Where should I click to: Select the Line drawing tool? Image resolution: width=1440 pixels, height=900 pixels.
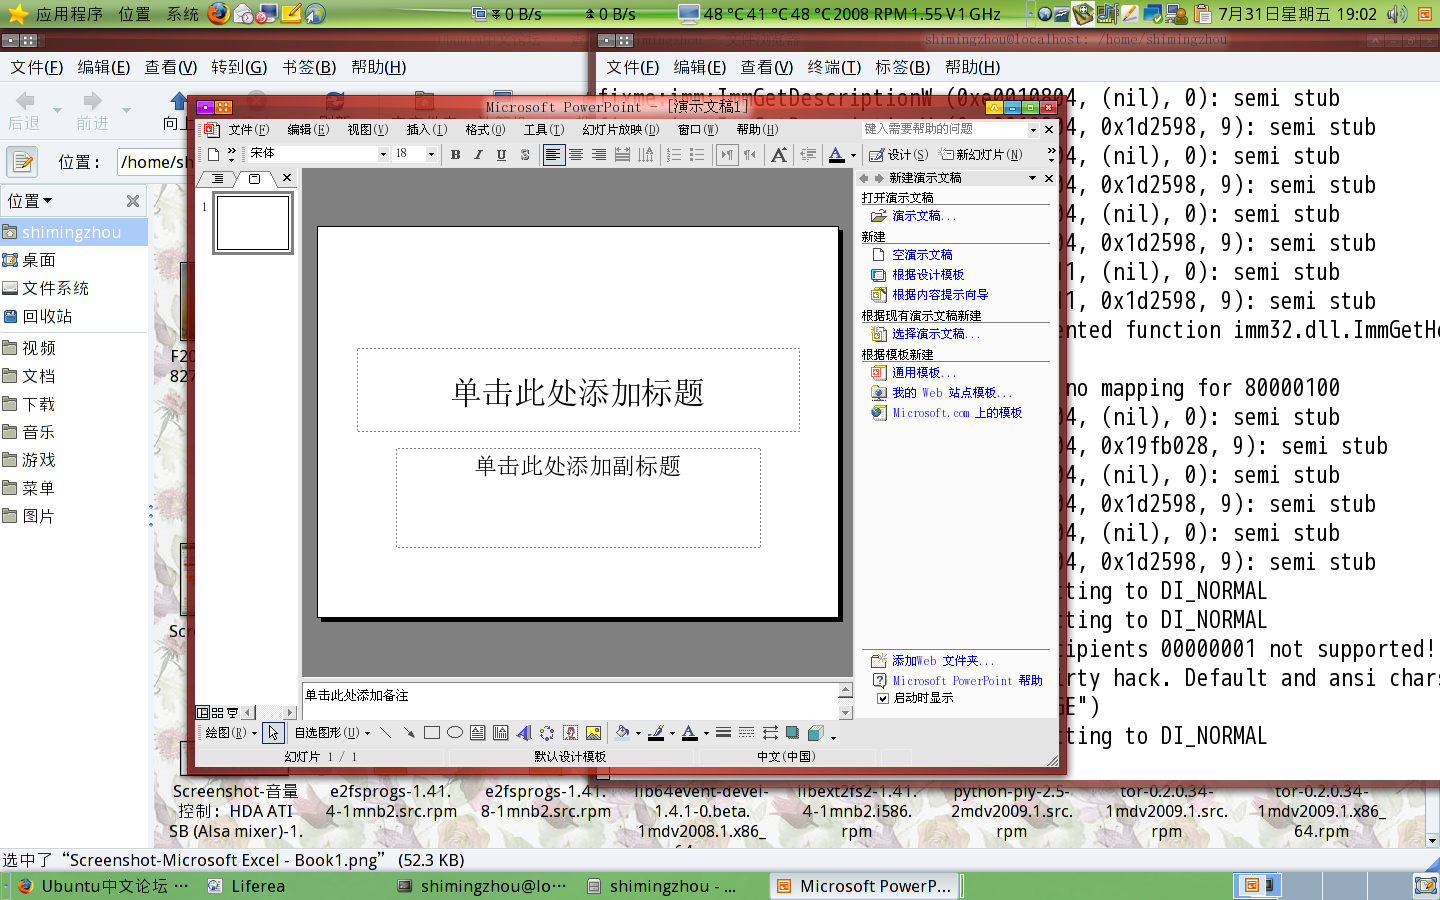click(385, 732)
